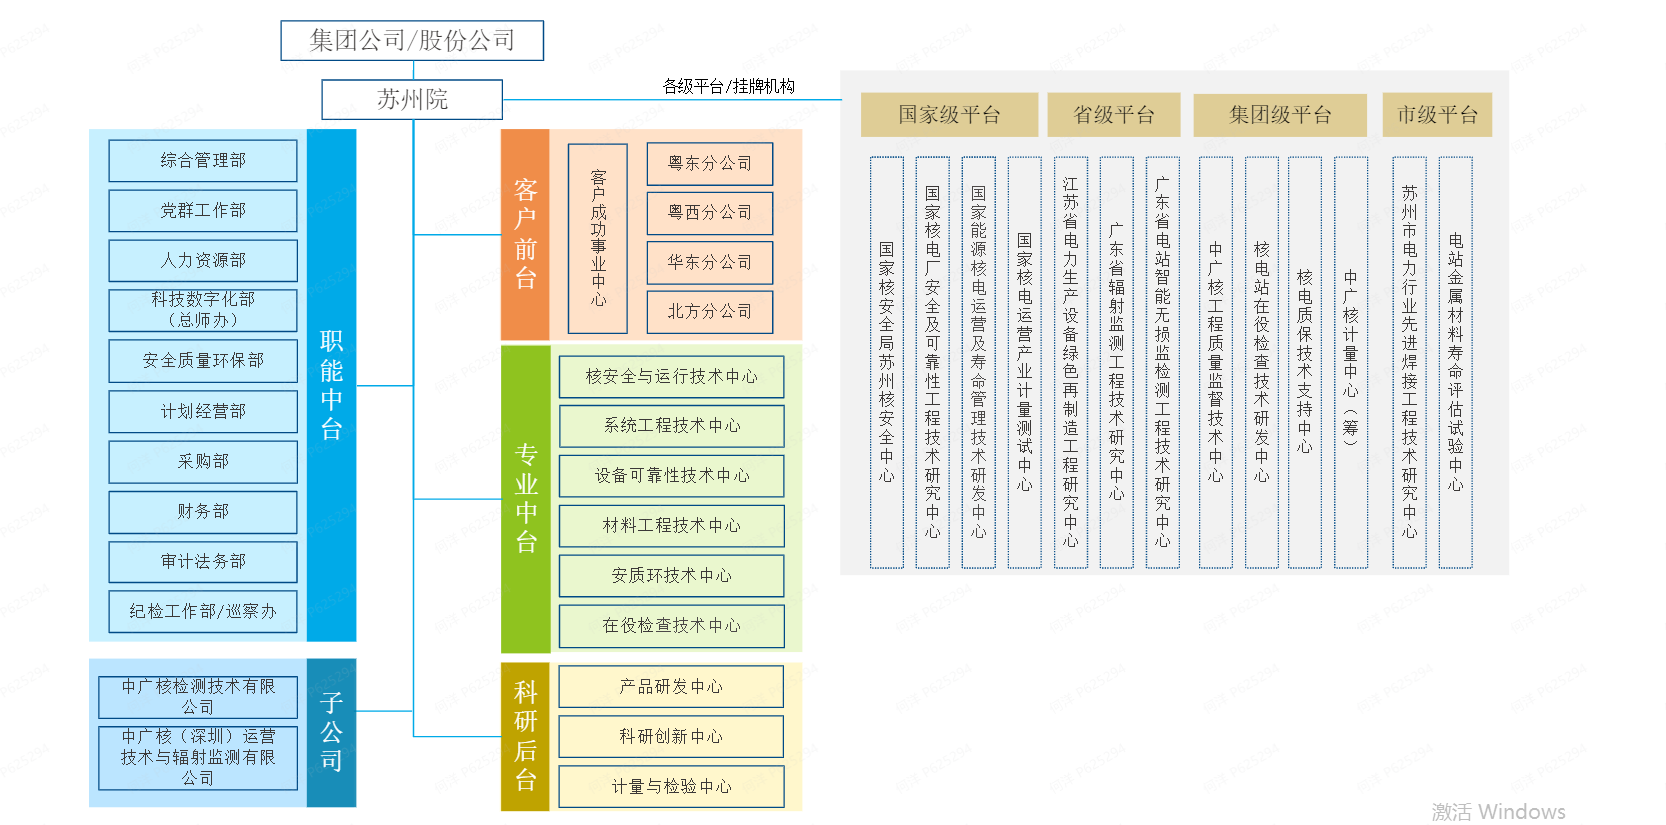This screenshot has height=825, width=1666.
Task: Click the 电站金属材料寿命评估试验中心 column
Action: [x=1456, y=363]
